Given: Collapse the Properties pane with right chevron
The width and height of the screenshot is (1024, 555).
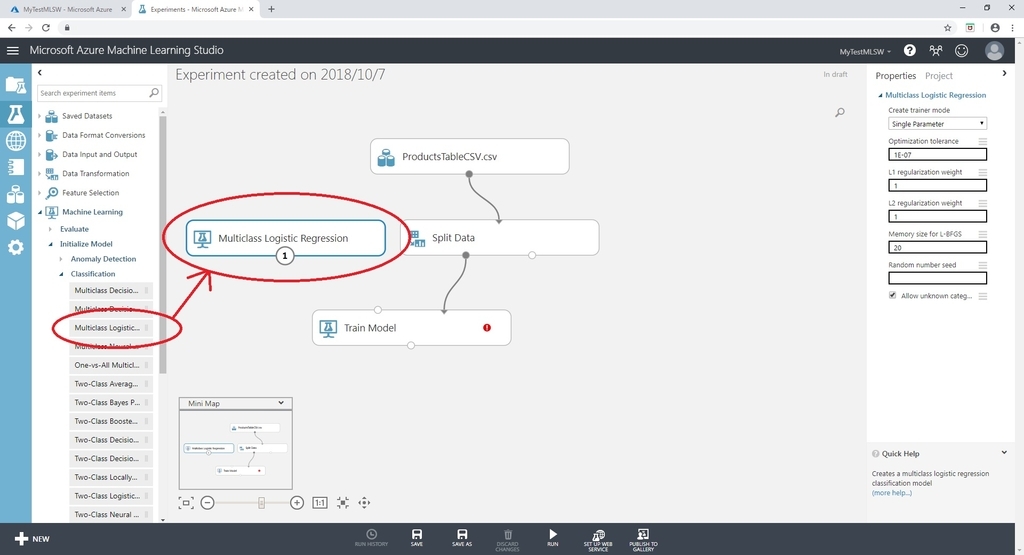Looking at the screenshot, I should pyautogui.click(x=1004, y=74).
